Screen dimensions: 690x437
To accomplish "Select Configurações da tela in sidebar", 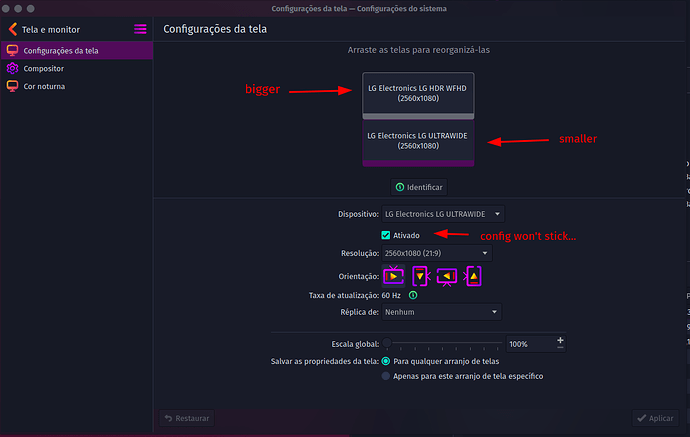I will (77, 51).
